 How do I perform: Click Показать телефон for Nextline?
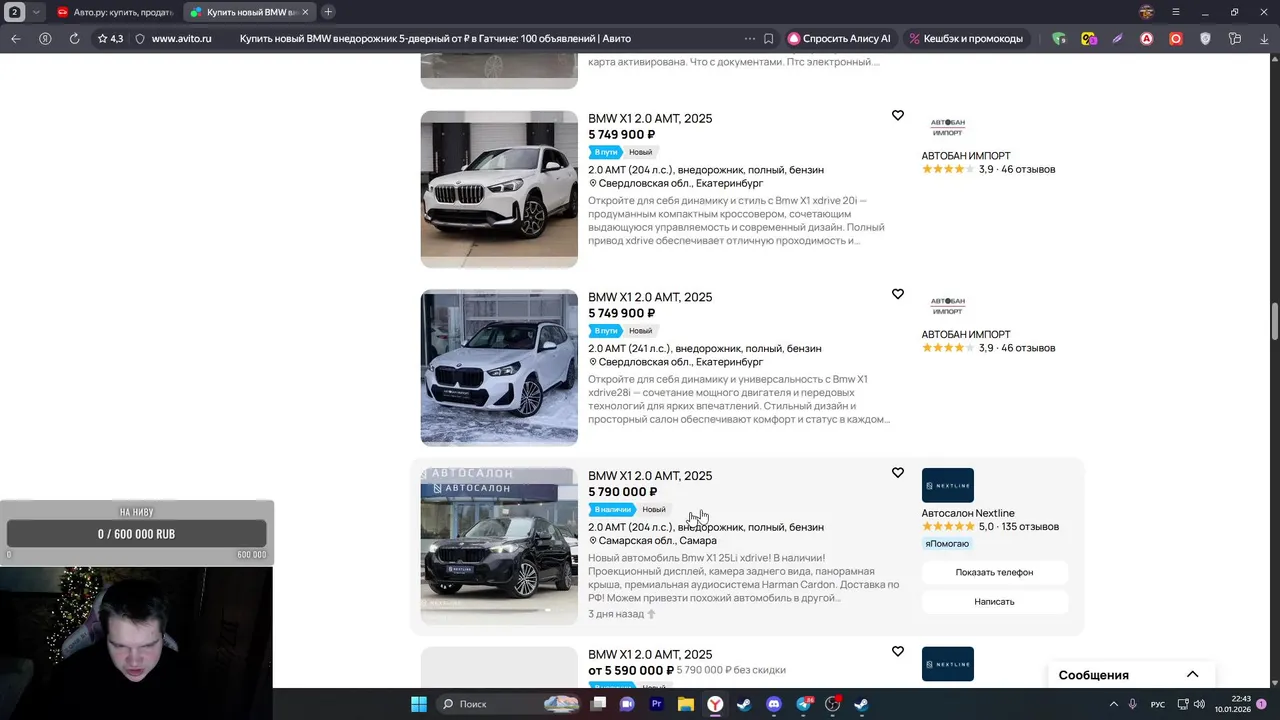(994, 573)
